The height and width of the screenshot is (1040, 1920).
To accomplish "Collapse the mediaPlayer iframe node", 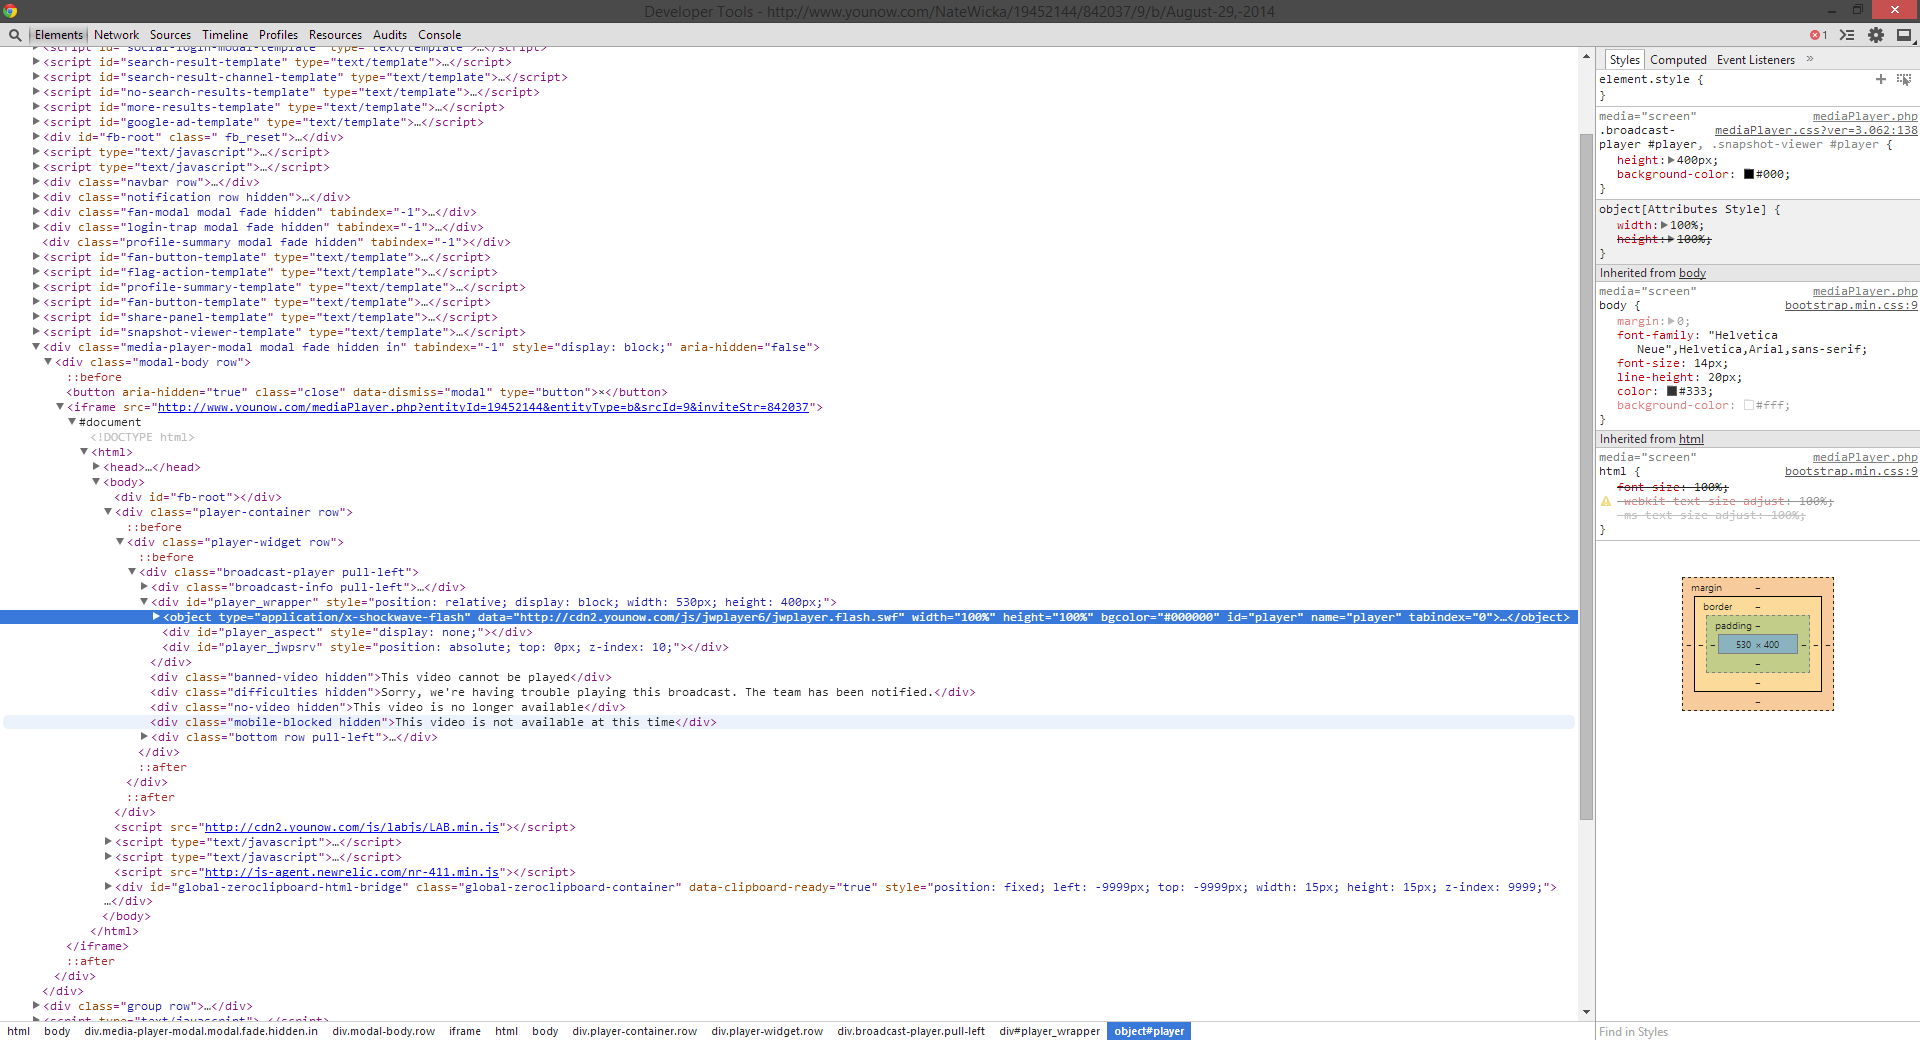I will [x=60, y=407].
